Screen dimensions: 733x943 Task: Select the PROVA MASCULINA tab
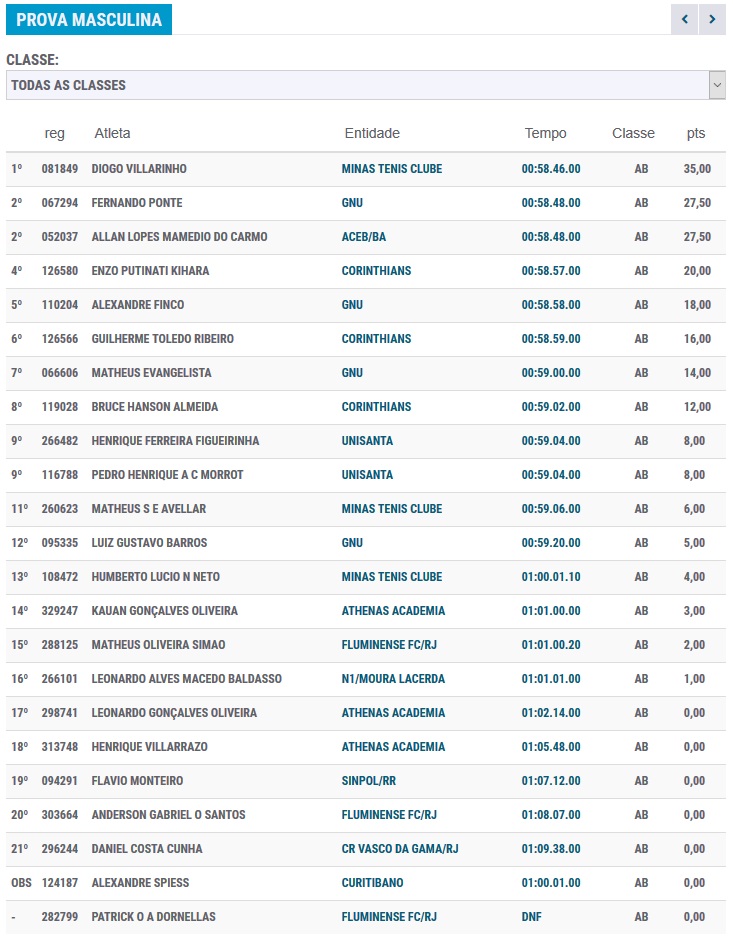[x=89, y=20]
